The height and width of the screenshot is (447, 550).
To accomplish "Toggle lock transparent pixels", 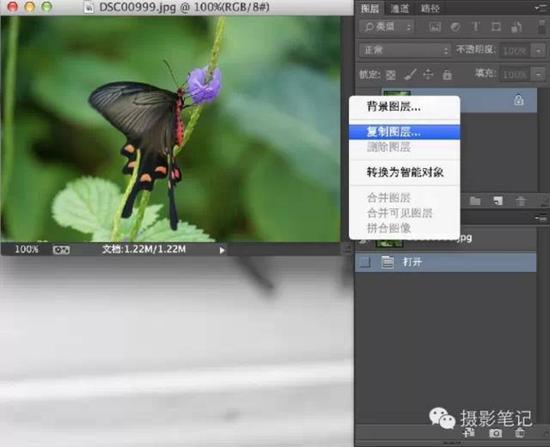I will pyautogui.click(x=390, y=75).
